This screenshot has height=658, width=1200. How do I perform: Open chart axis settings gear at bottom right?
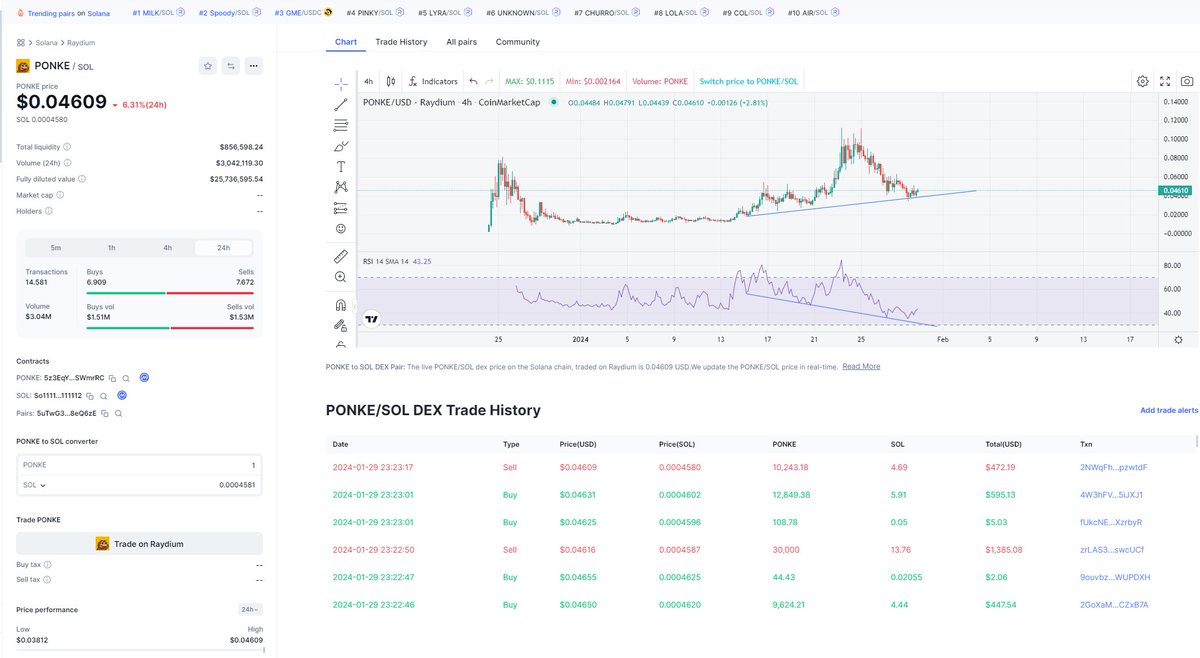(x=1178, y=340)
